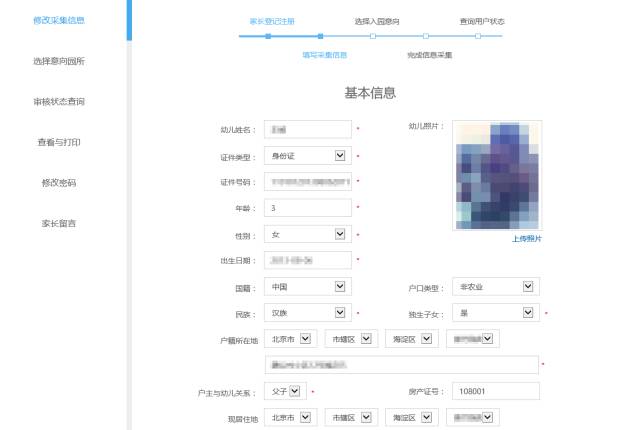Open 修改采集信息 in the sidebar
Viewport: 640px width, 430px height.
pyautogui.click(x=59, y=20)
